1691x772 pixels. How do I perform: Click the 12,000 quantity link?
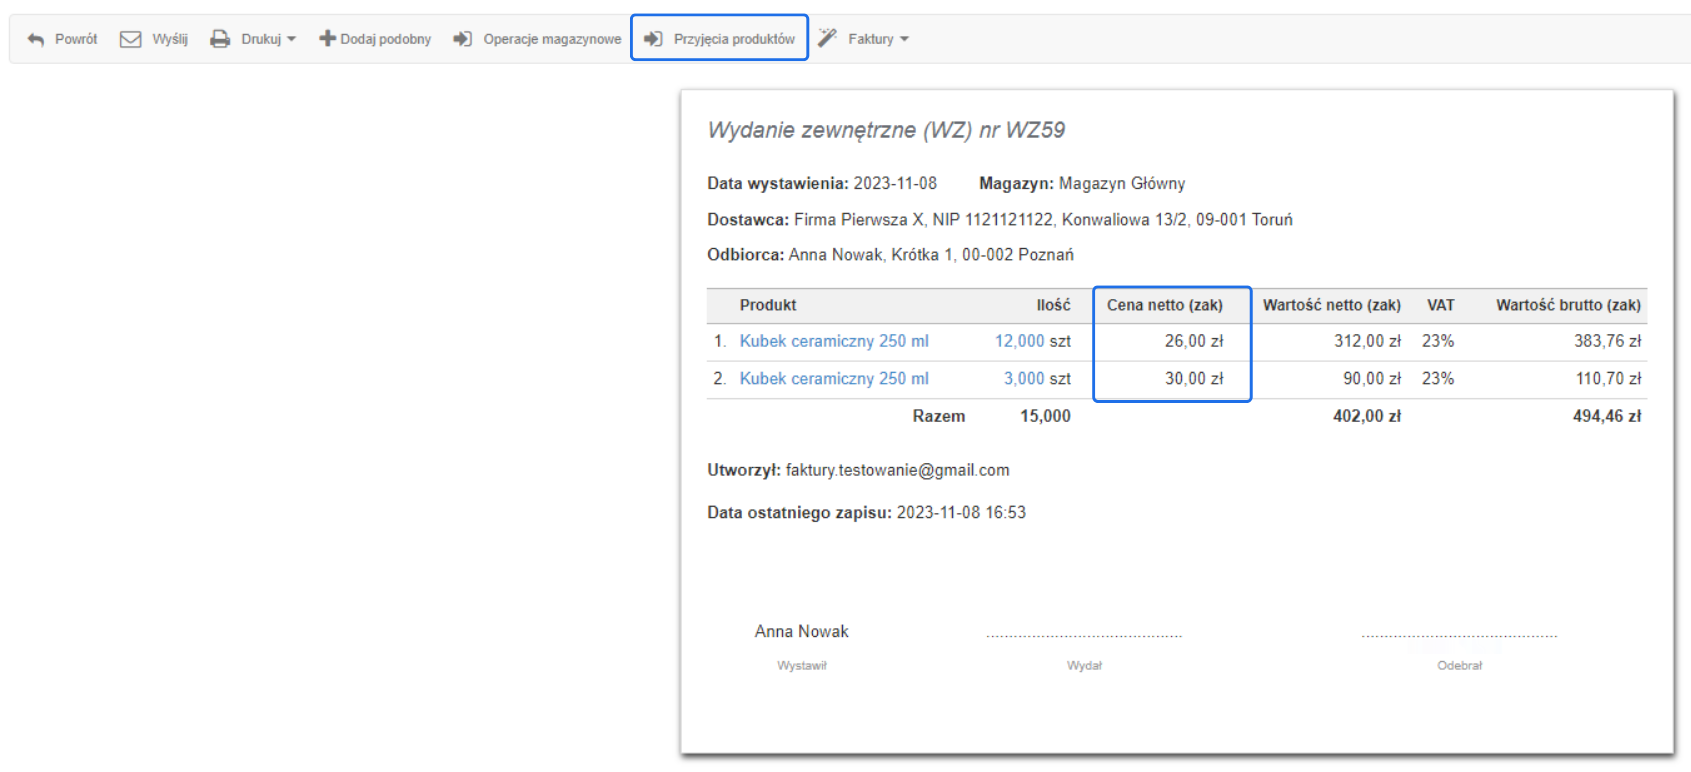pyautogui.click(x=1019, y=341)
